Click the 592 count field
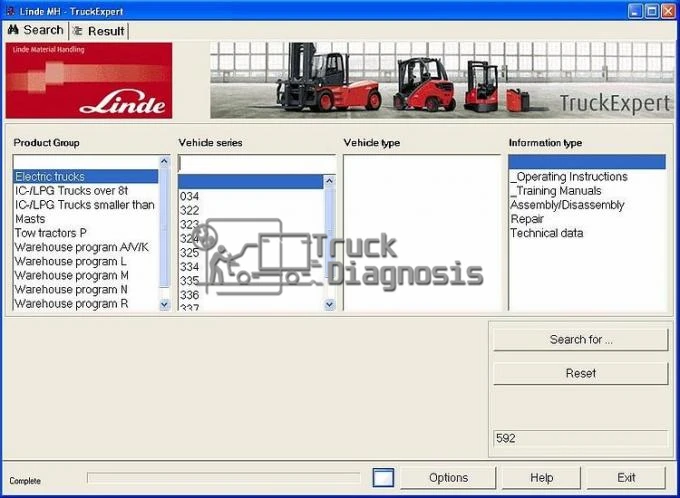Screen dimensions: 680x498 point(580,438)
